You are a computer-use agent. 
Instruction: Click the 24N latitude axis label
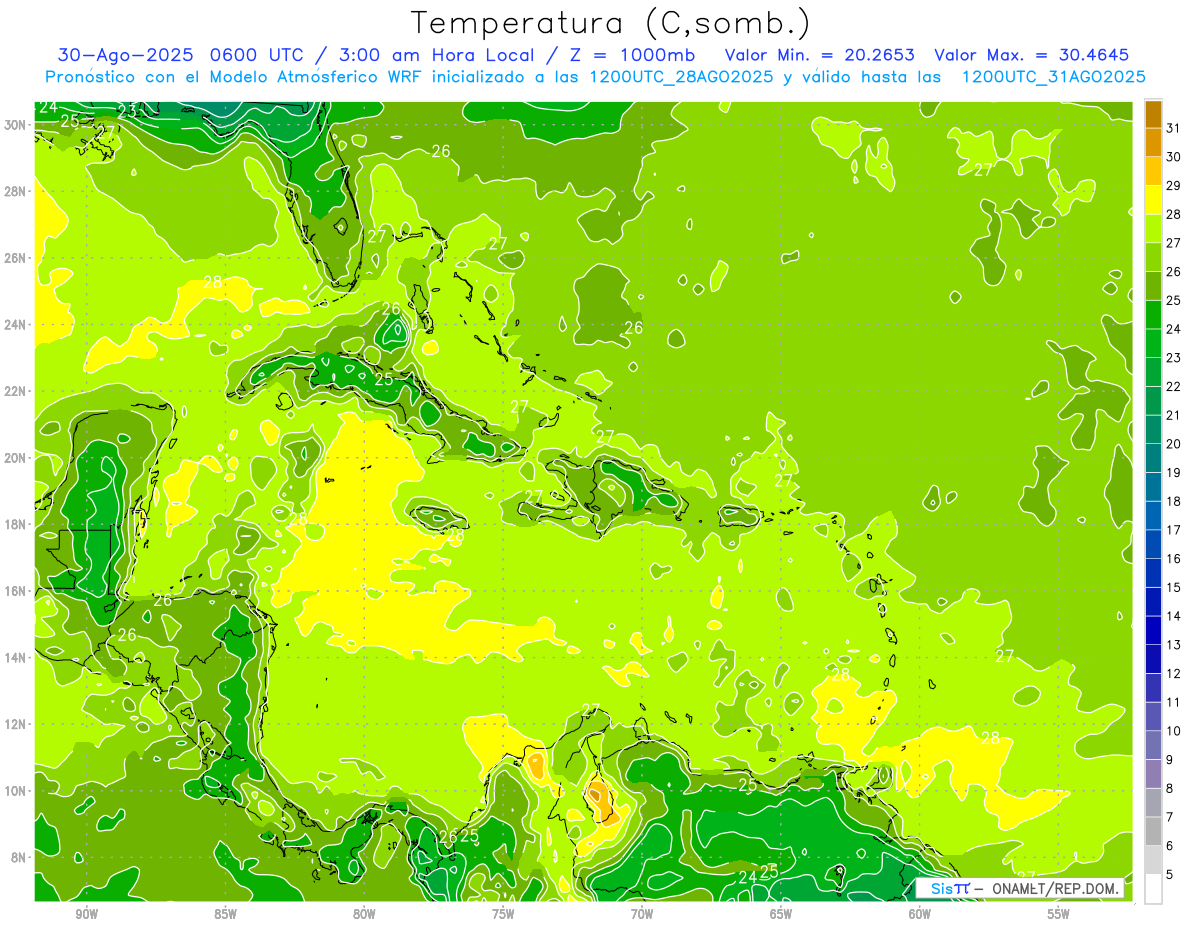15,325
